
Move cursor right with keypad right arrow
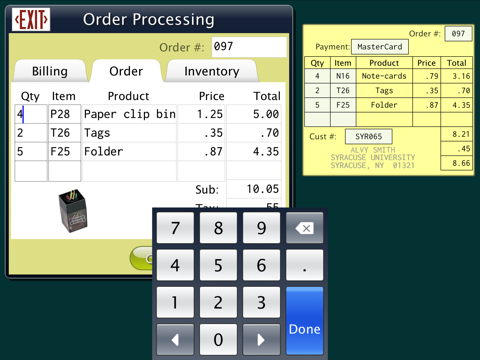pyautogui.click(x=261, y=340)
